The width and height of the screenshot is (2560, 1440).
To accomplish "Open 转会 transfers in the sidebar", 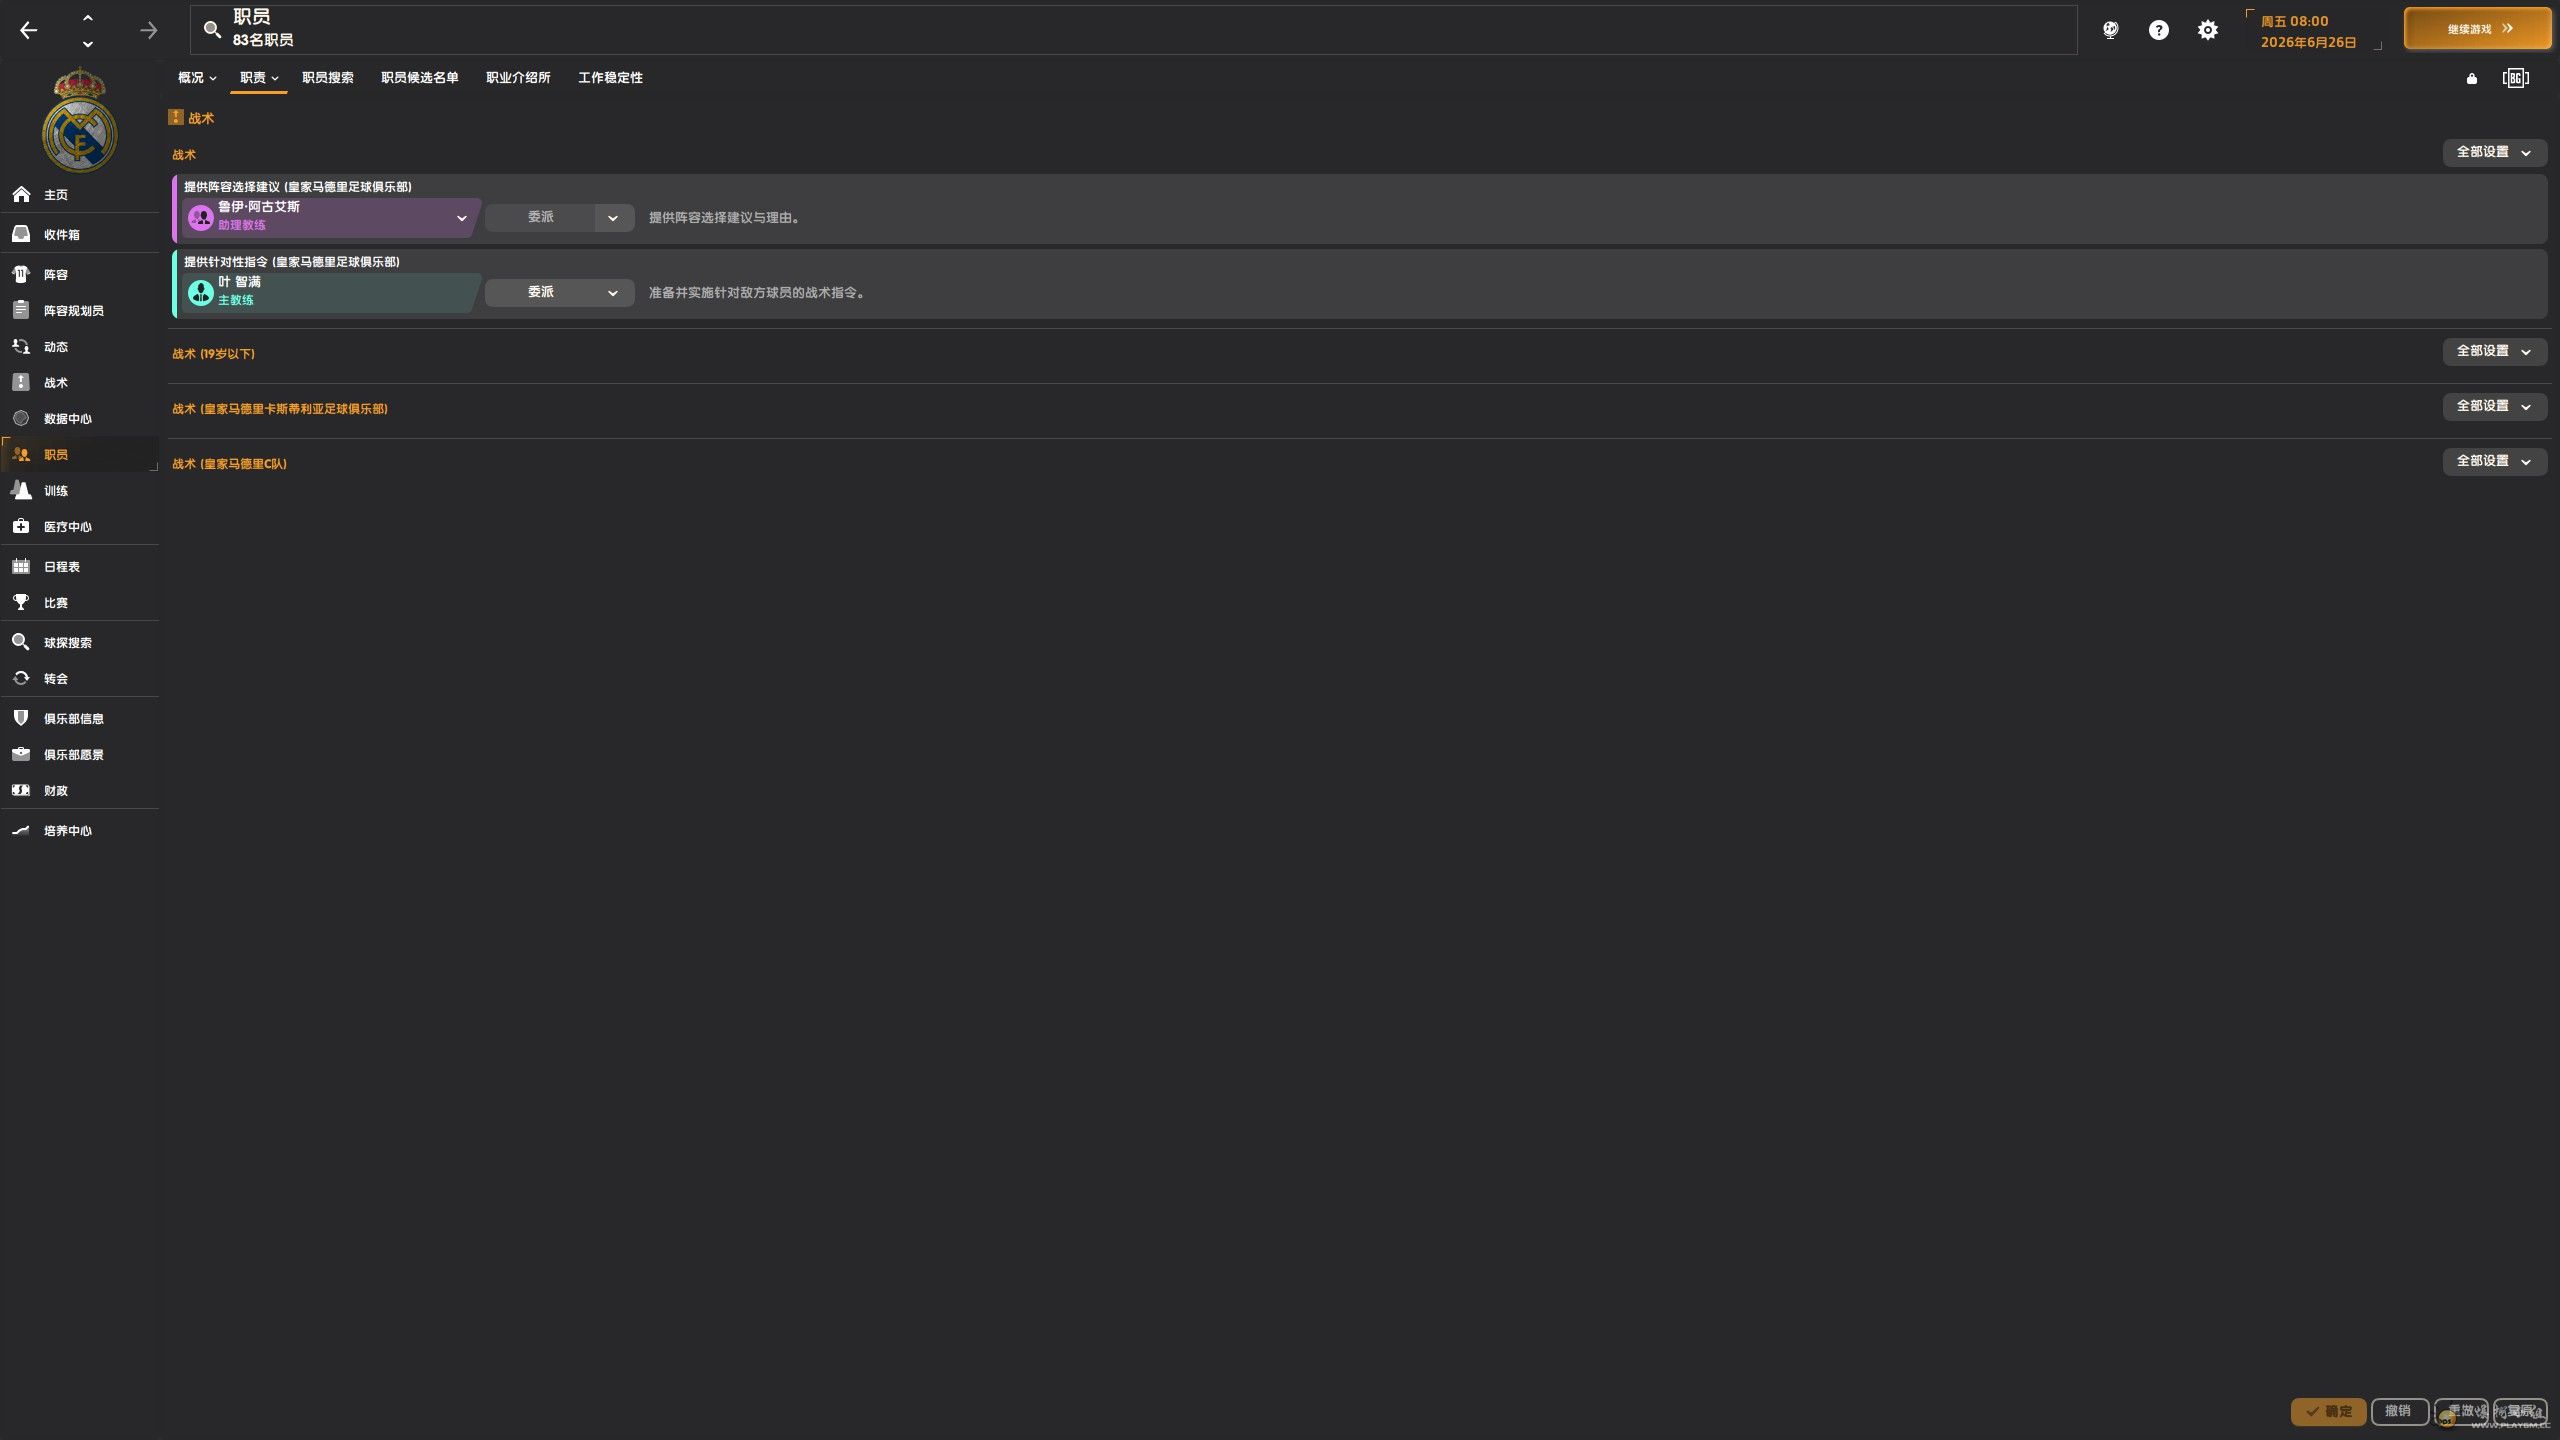I will pos(55,679).
